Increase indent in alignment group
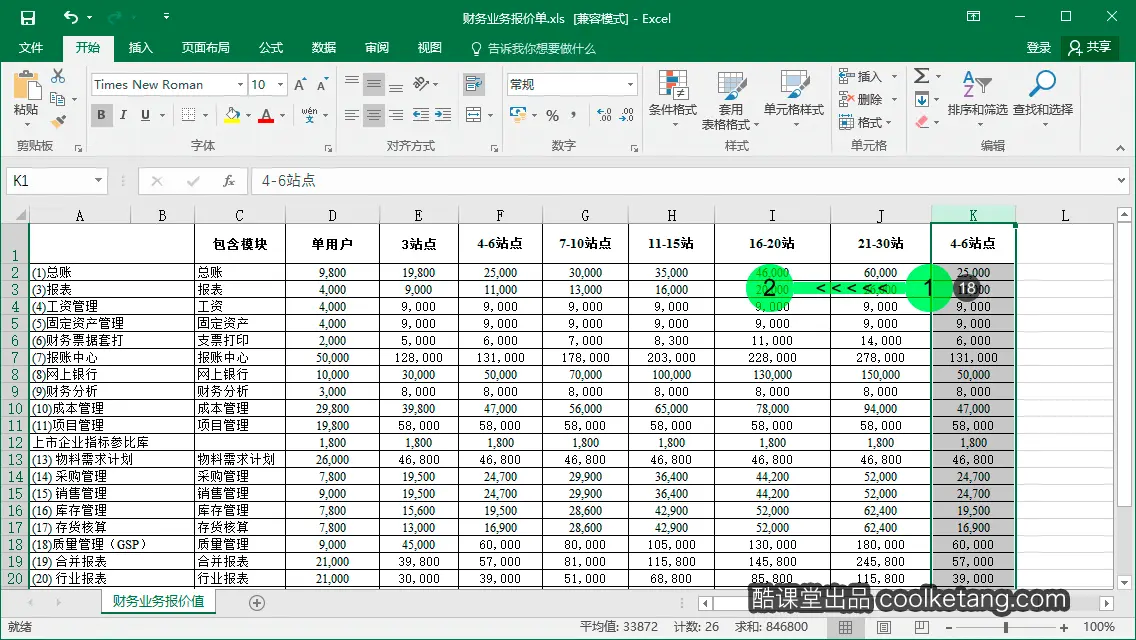1136x640 pixels. 443,115
